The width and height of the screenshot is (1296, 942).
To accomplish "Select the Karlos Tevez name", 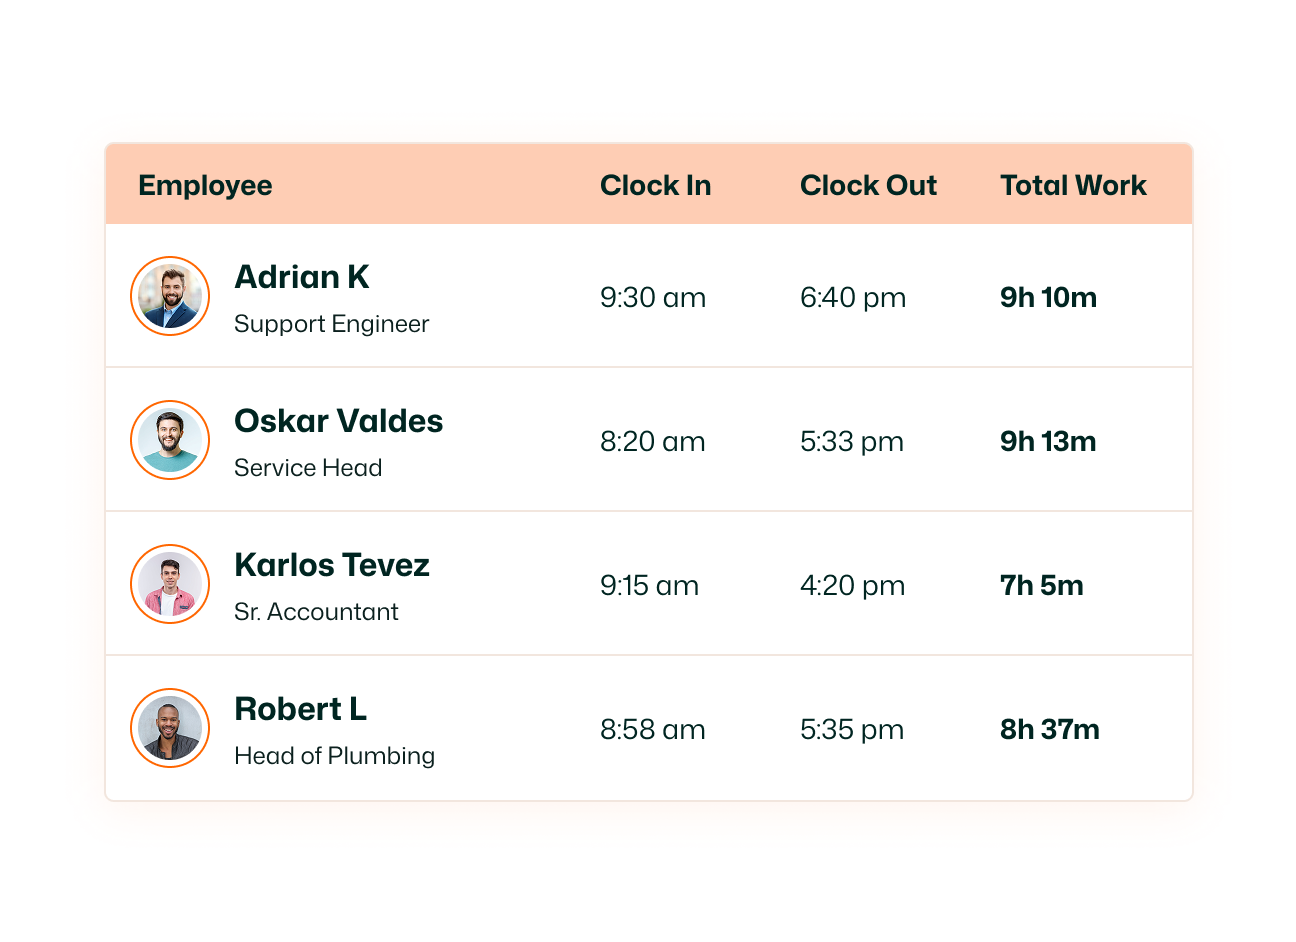I will click(x=332, y=565).
